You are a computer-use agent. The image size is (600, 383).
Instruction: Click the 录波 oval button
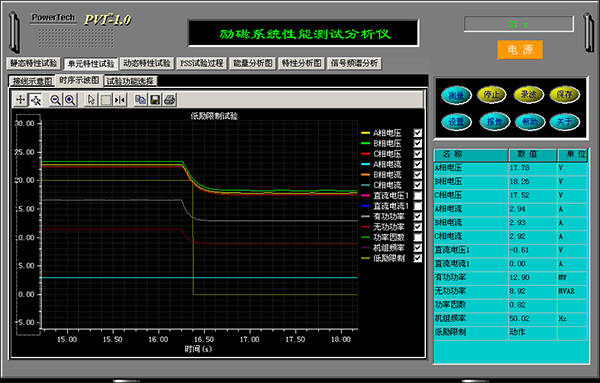[528, 94]
